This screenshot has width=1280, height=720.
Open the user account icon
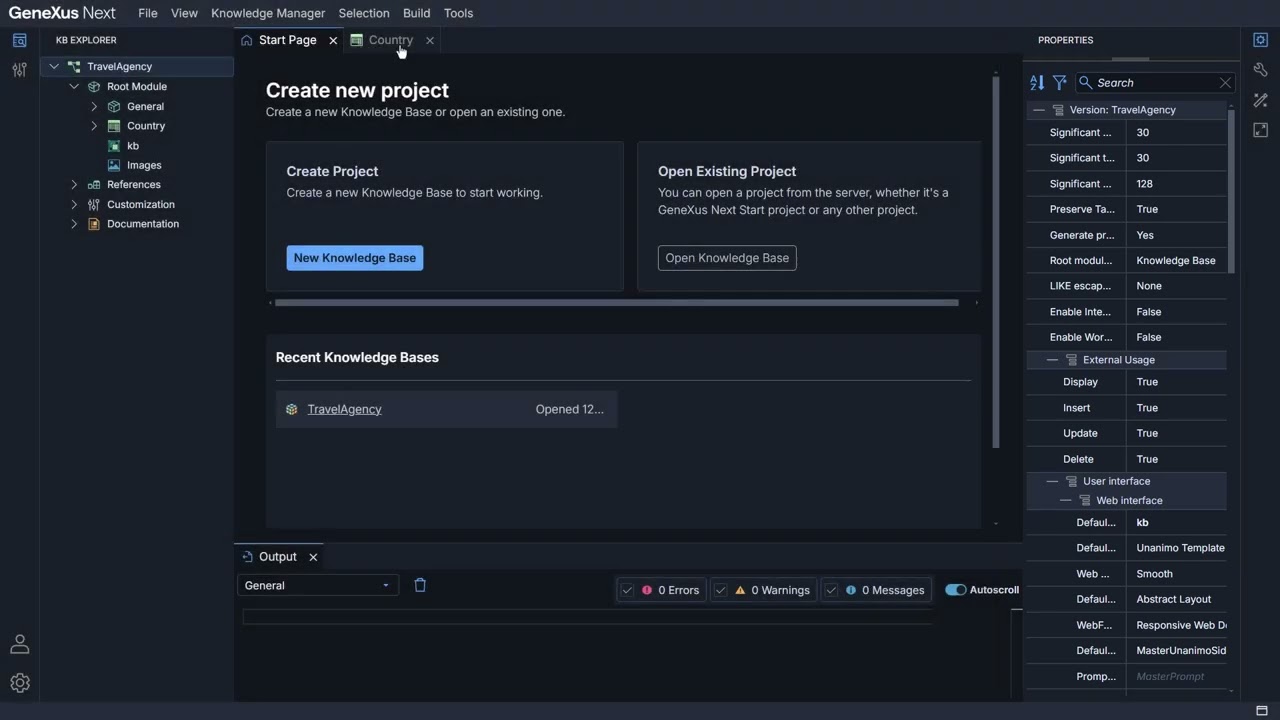click(x=19, y=644)
